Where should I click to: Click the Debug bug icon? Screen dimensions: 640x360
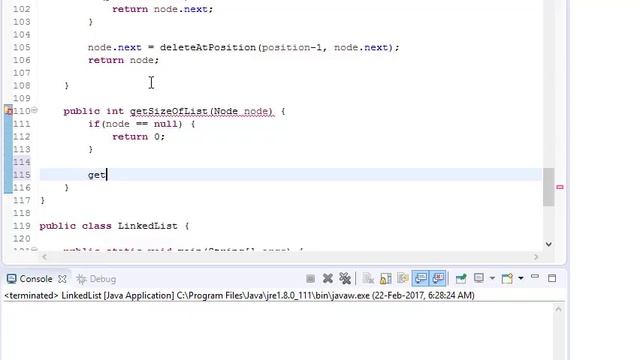tap(81, 279)
